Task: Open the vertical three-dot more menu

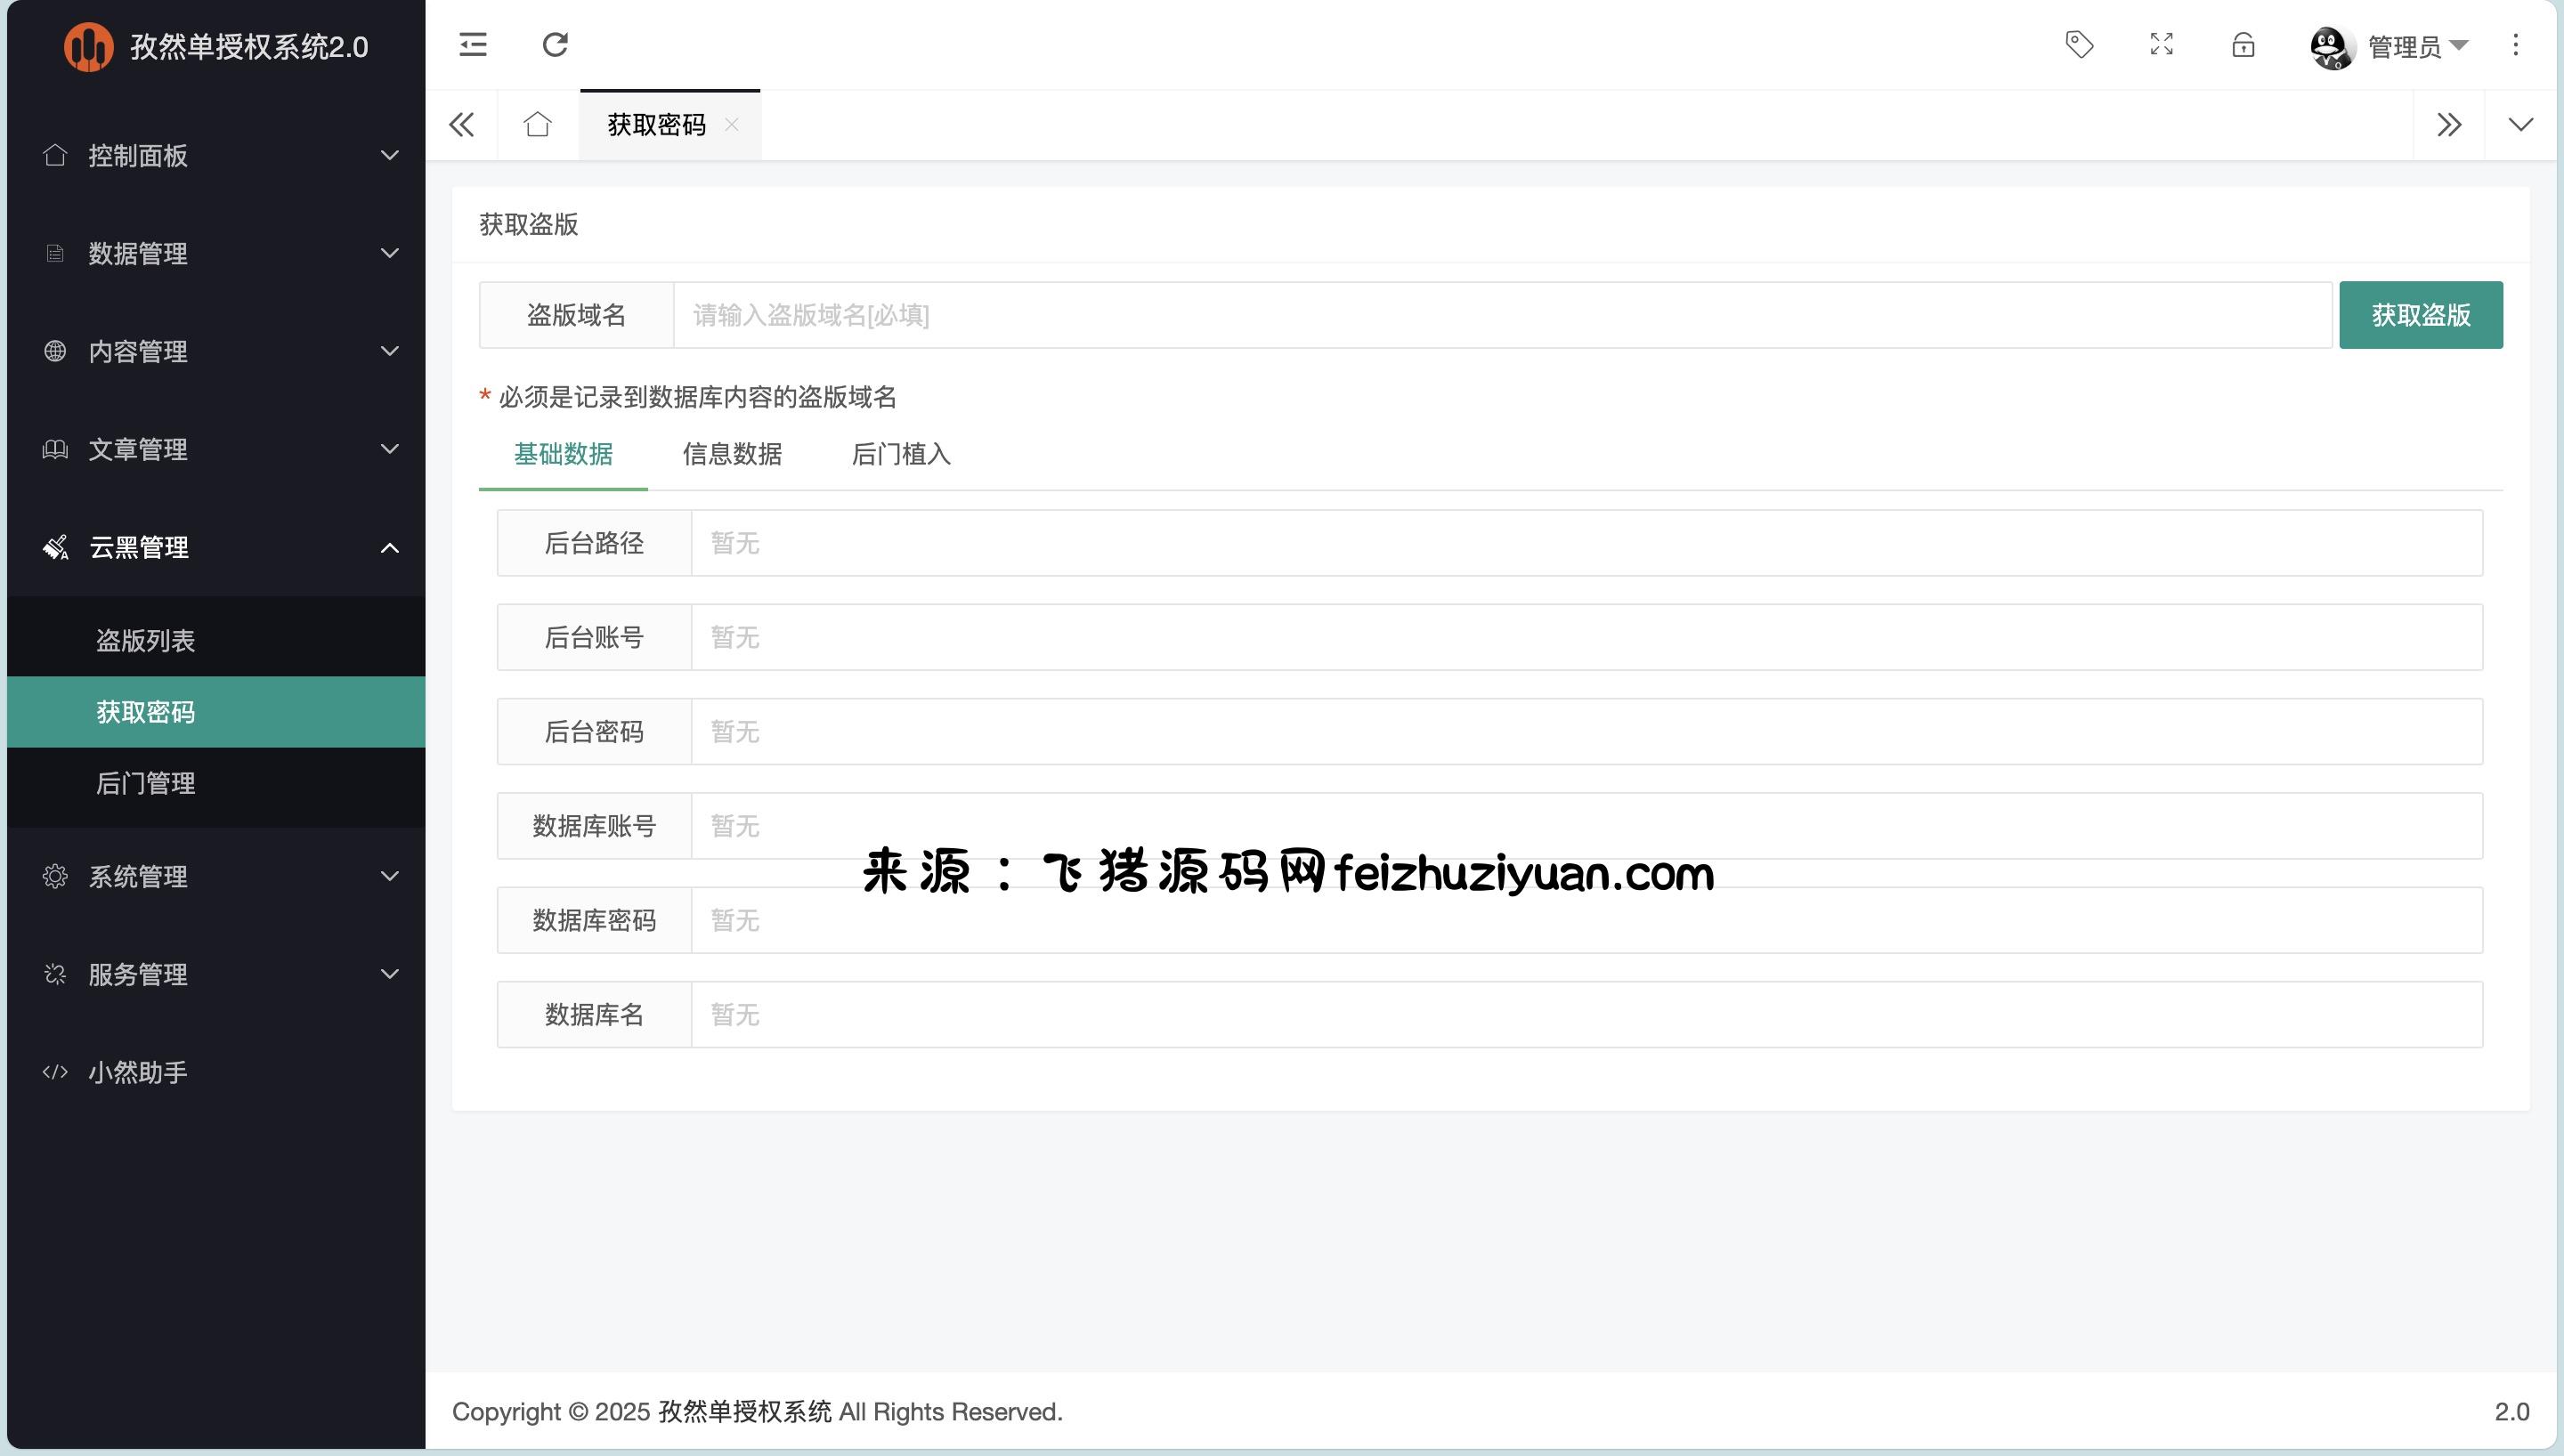Action: point(2515,45)
